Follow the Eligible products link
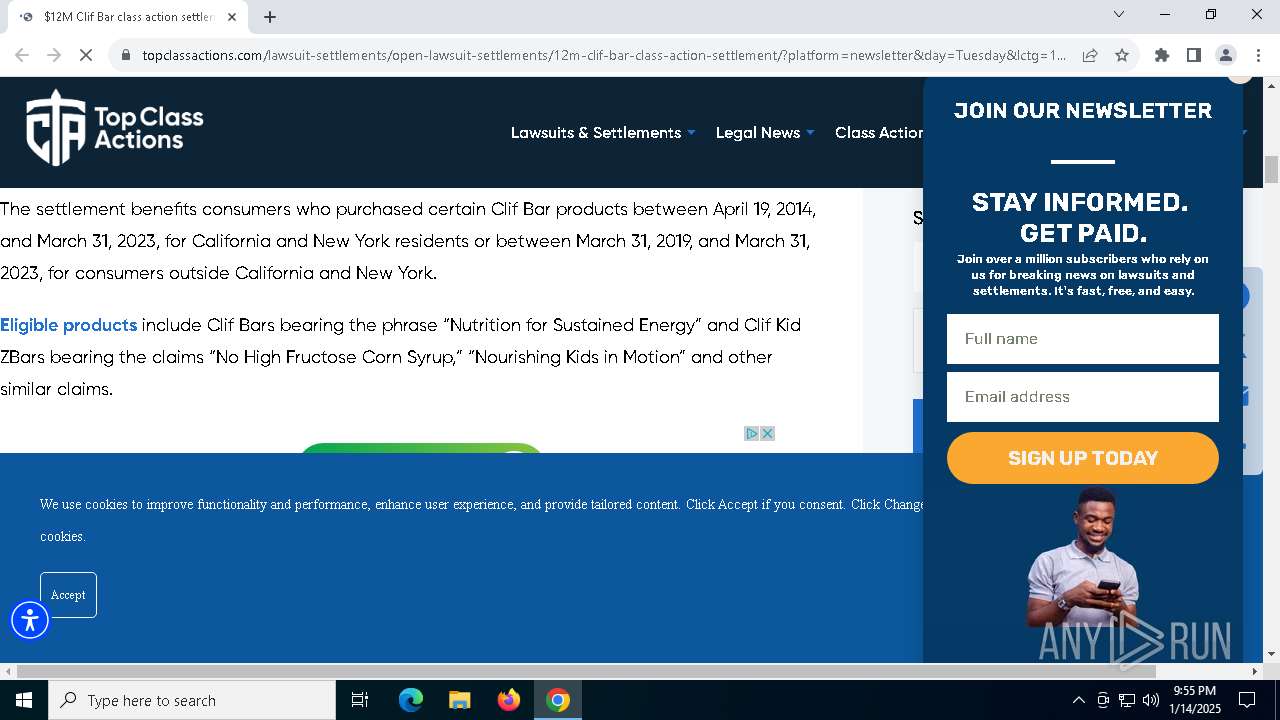 (x=68, y=325)
